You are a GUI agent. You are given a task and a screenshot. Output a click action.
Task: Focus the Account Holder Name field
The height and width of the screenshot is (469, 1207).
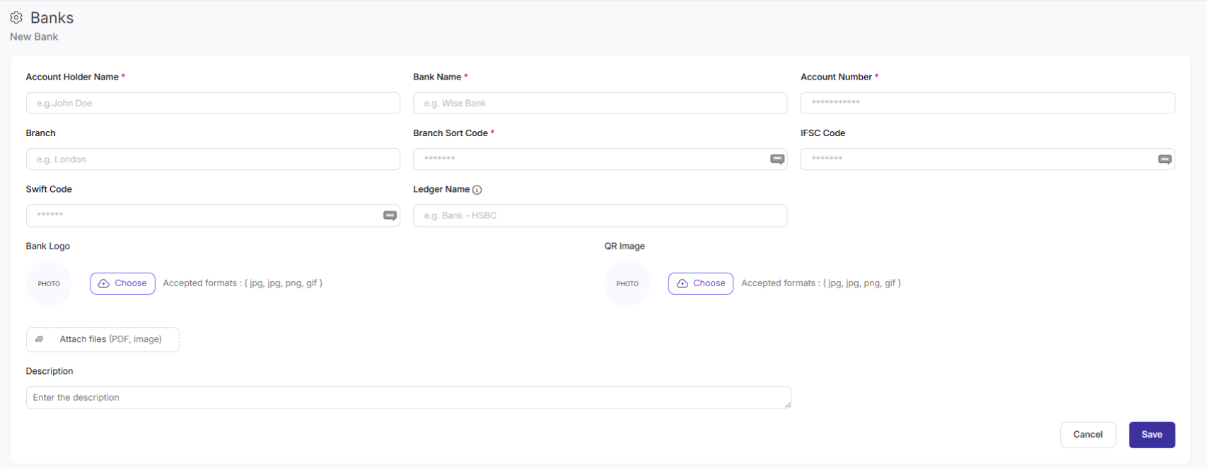click(x=212, y=103)
